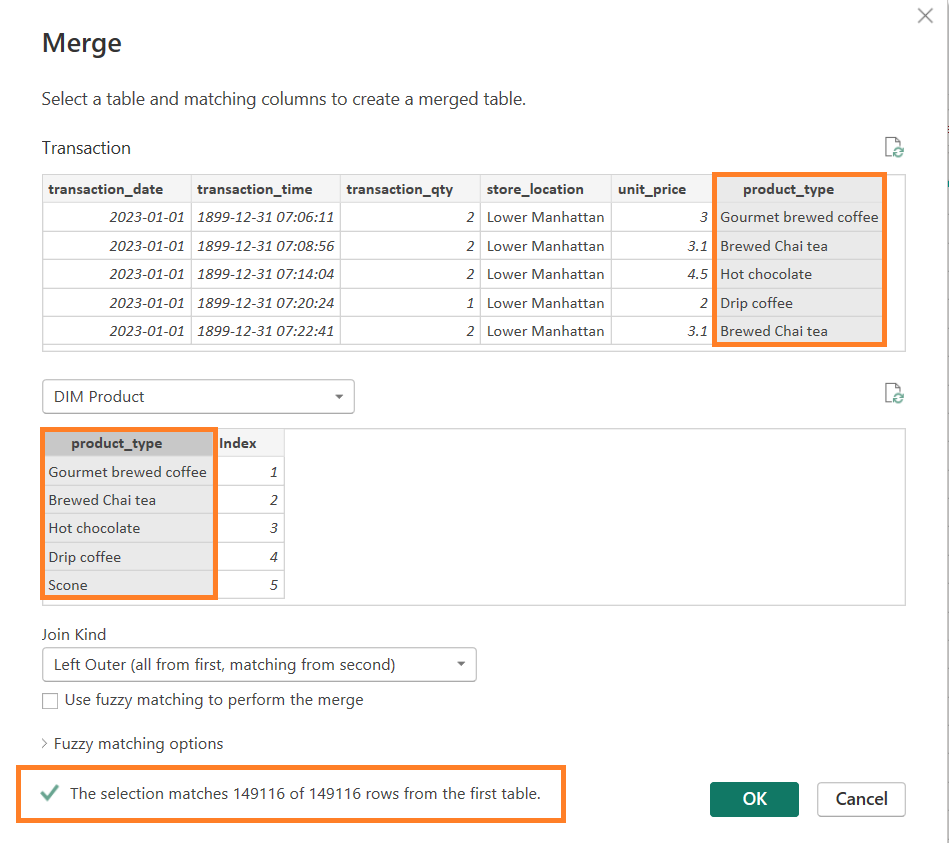Open the DIM Product table dropdown

[198, 397]
